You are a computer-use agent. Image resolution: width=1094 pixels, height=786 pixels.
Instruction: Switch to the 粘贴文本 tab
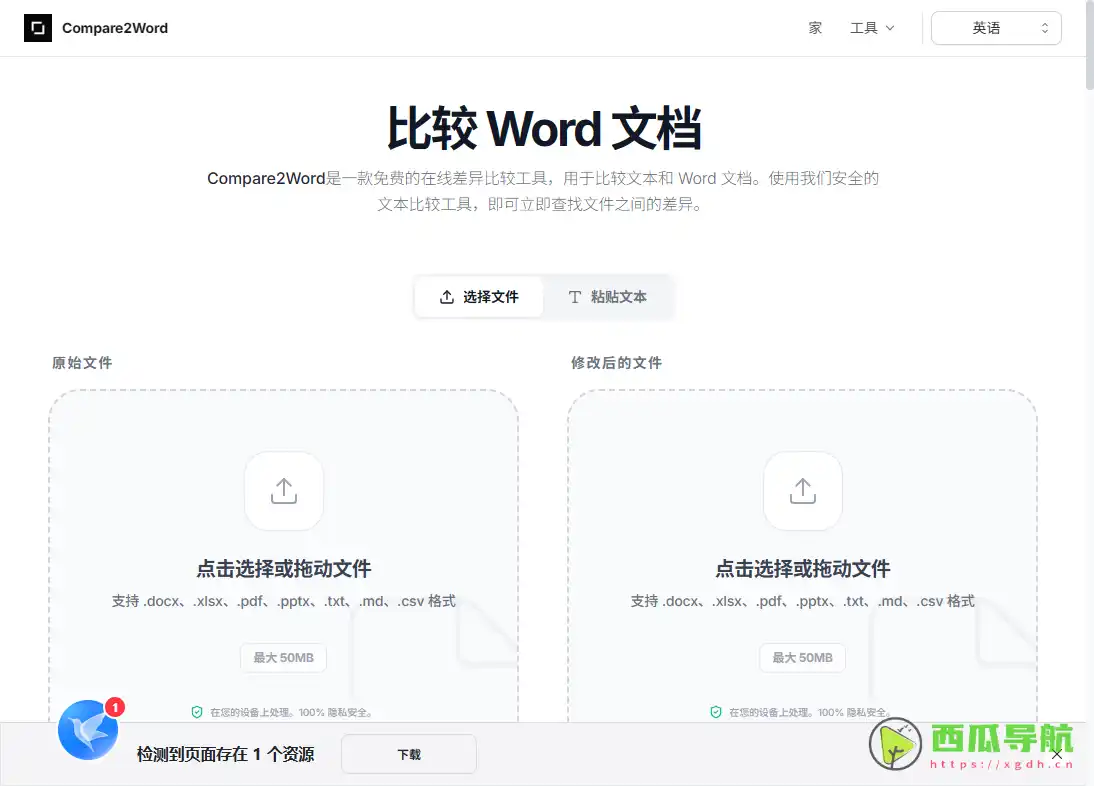(608, 296)
